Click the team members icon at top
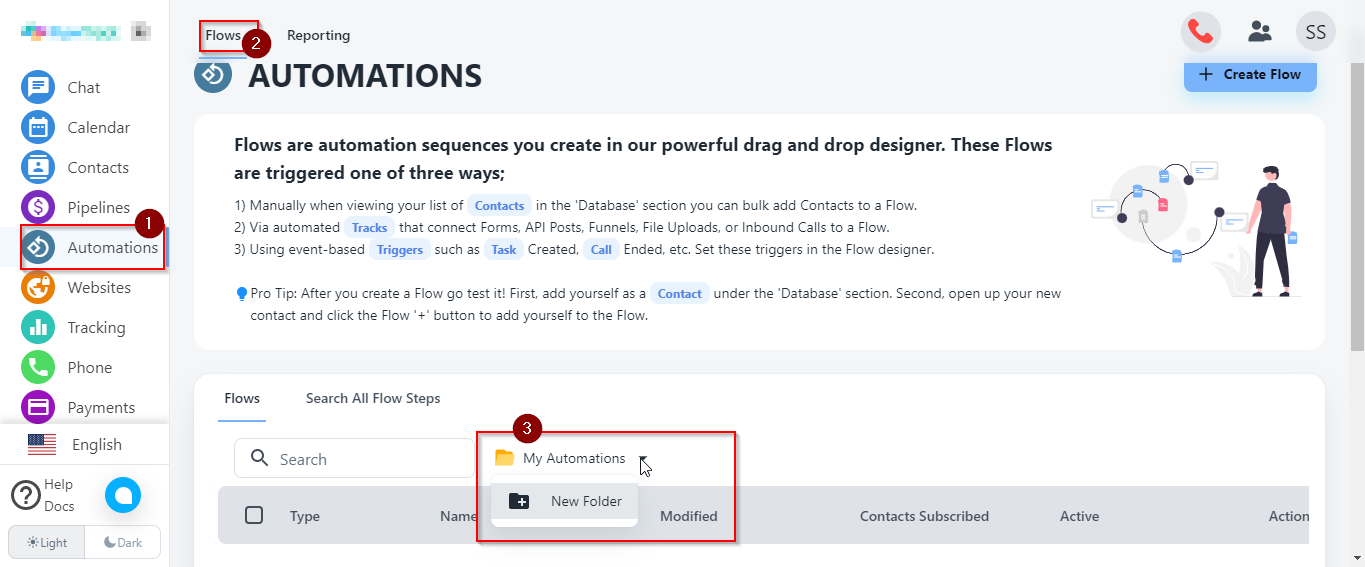This screenshot has height=567, width=1365. point(1260,32)
